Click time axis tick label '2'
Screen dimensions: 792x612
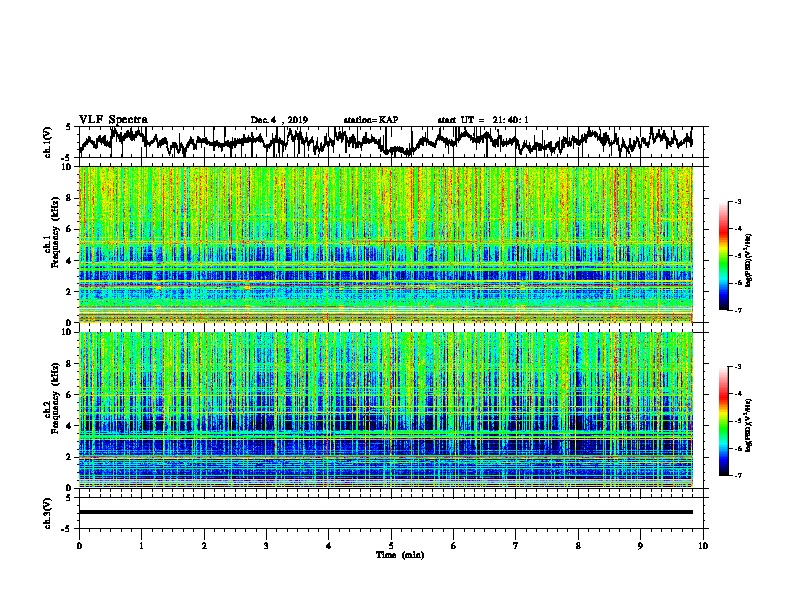coord(204,546)
